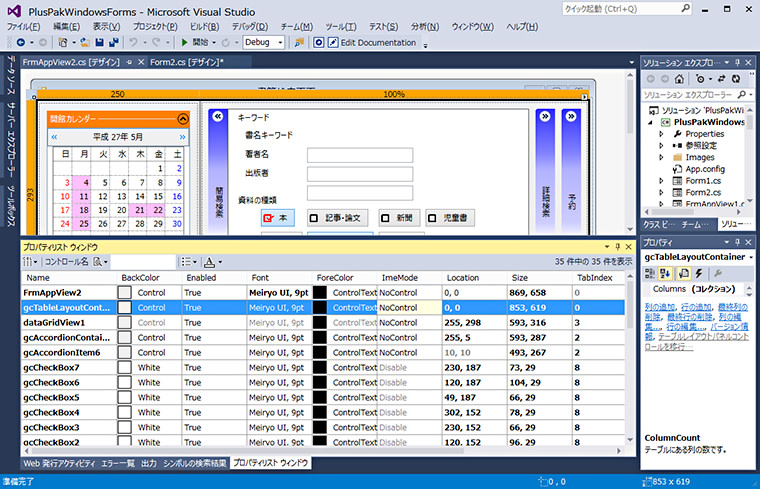Click BackColor swatch for FrmAppView2 row
This screenshot has width=760, height=489.
tap(125, 292)
